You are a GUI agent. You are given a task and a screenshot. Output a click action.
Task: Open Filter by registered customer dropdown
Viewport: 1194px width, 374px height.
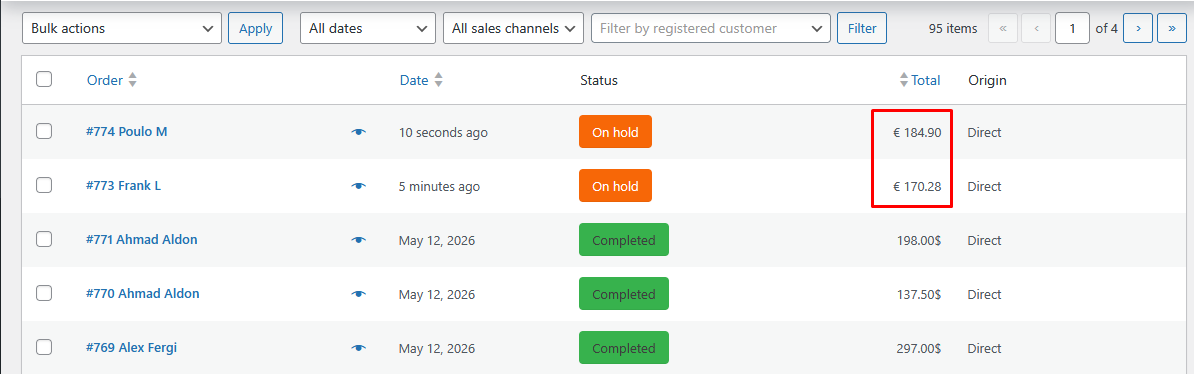(x=710, y=28)
